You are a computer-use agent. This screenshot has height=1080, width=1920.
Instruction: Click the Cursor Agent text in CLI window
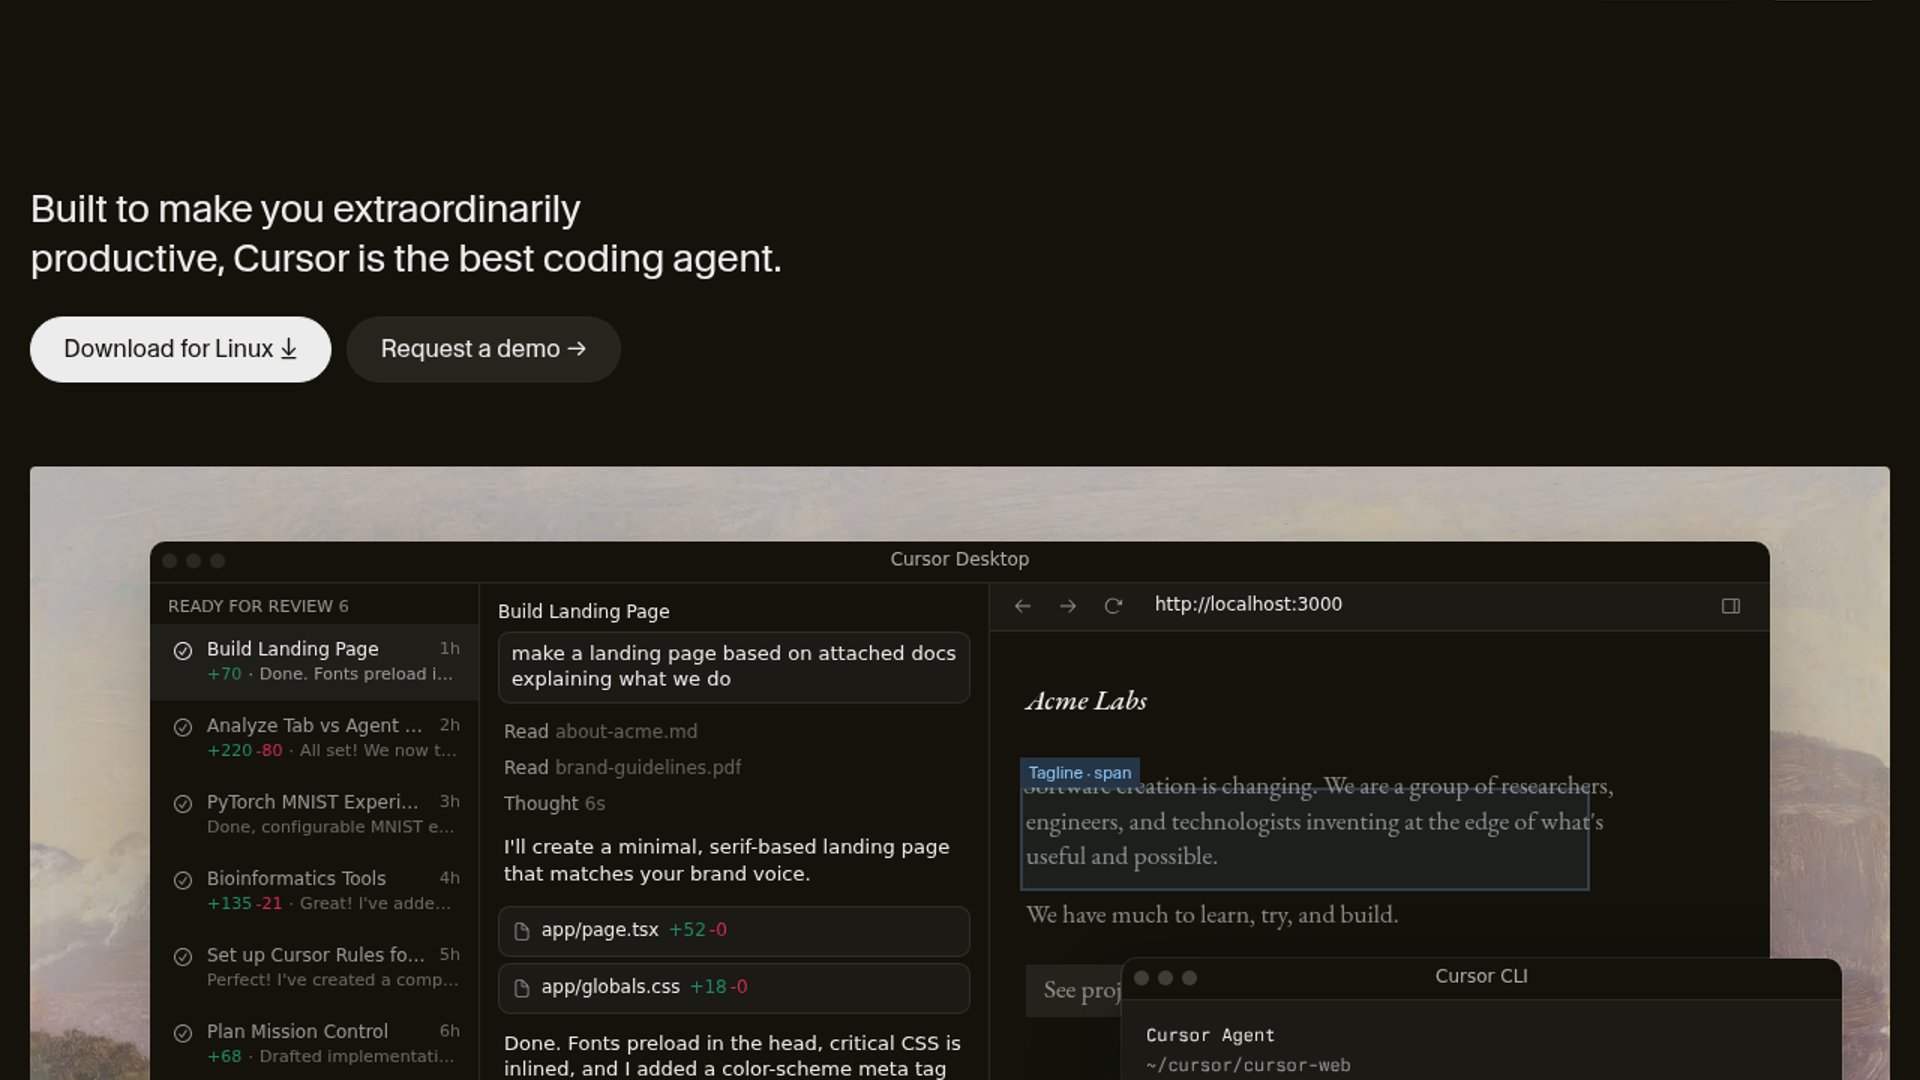1210,1036
